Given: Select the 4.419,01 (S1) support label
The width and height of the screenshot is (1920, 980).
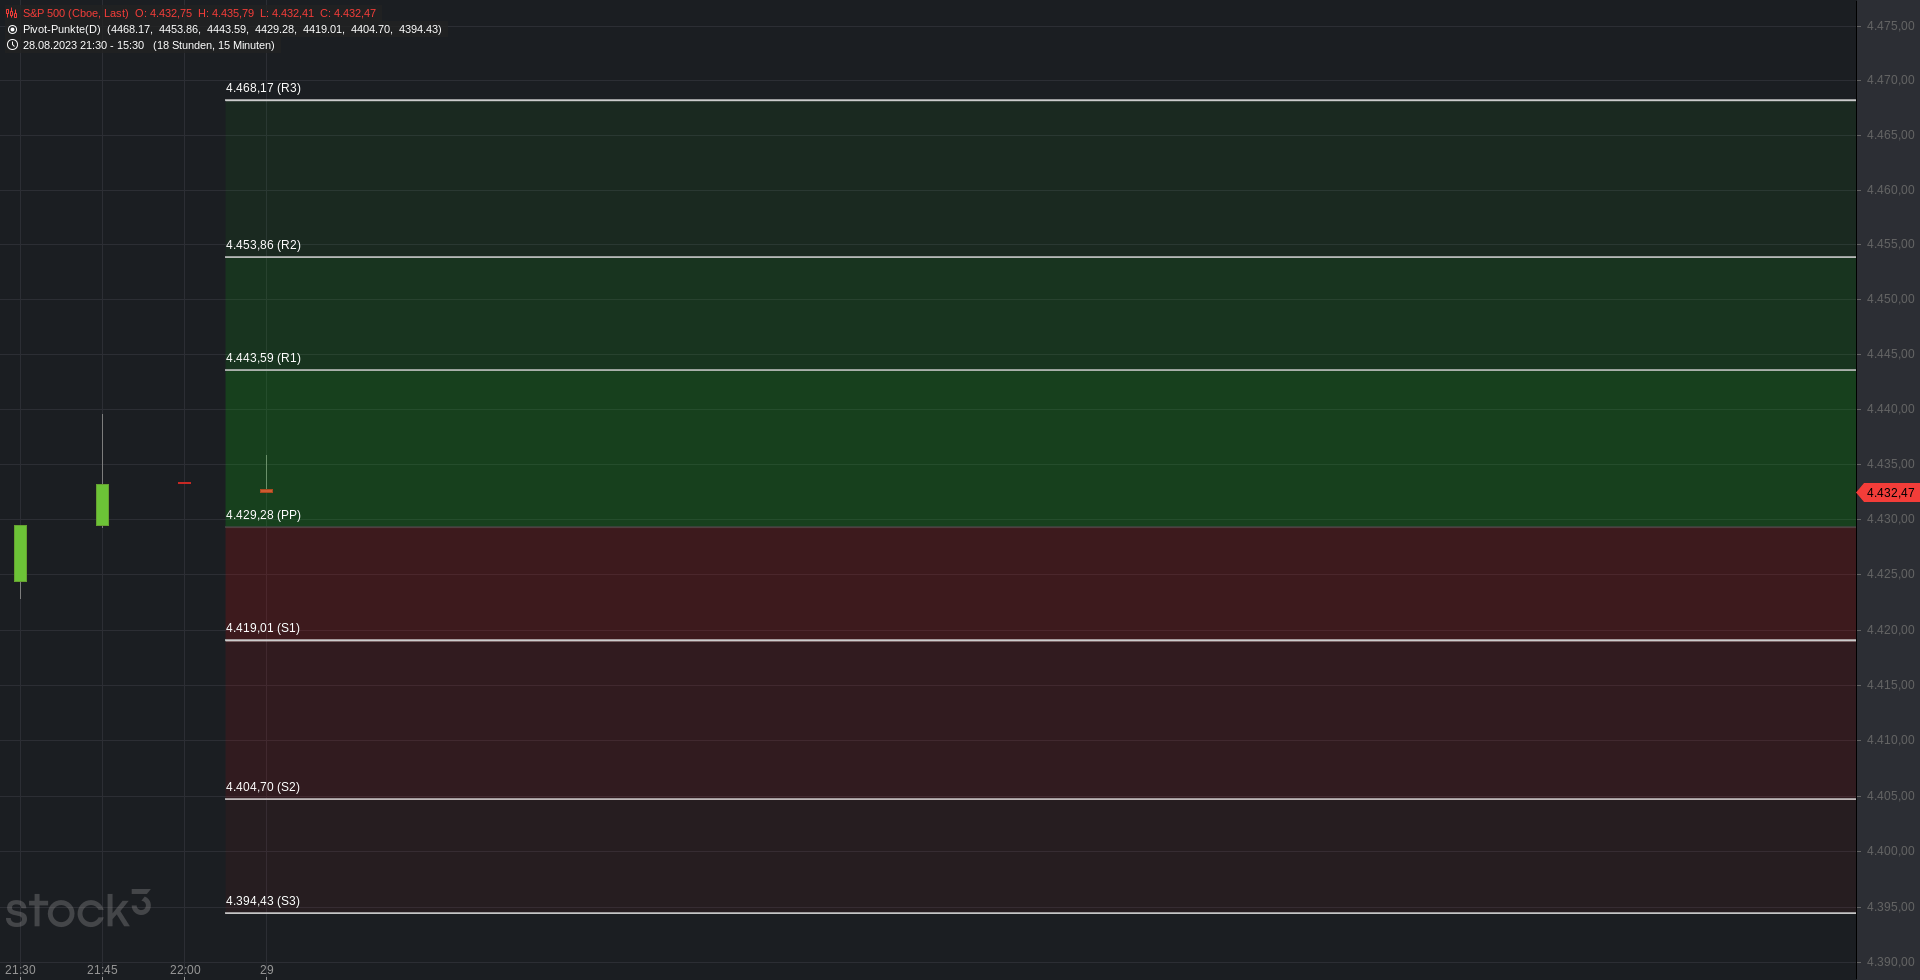Looking at the screenshot, I should tap(263, 628).
